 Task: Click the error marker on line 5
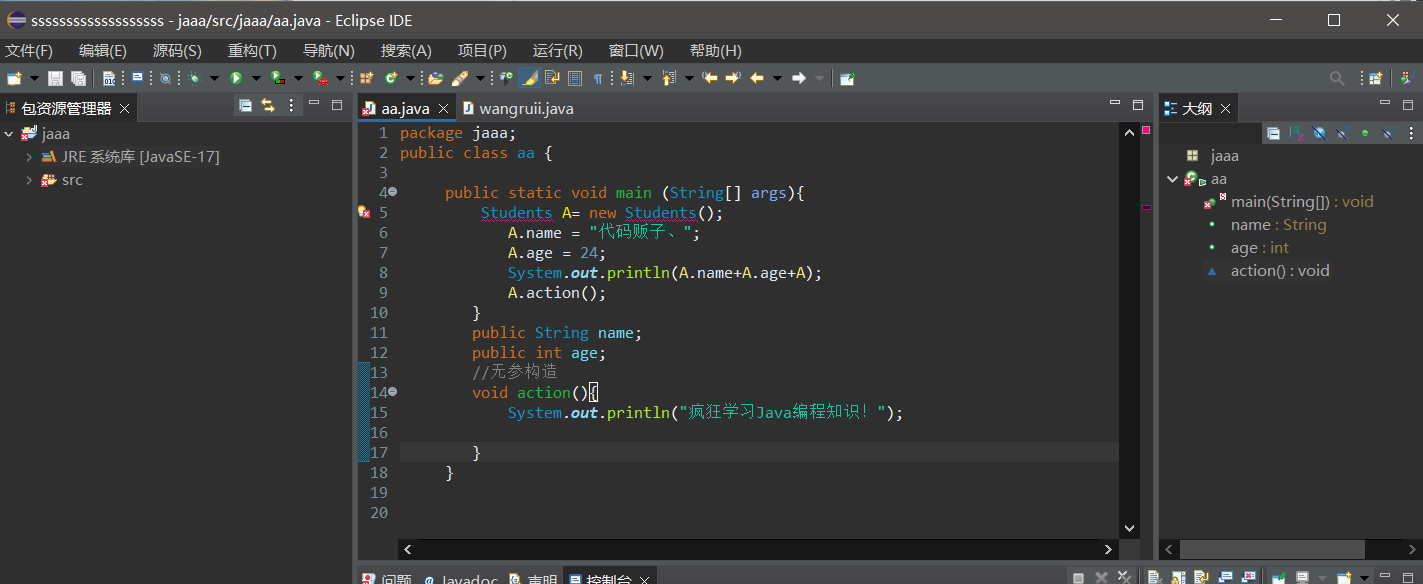coord(364,213)
